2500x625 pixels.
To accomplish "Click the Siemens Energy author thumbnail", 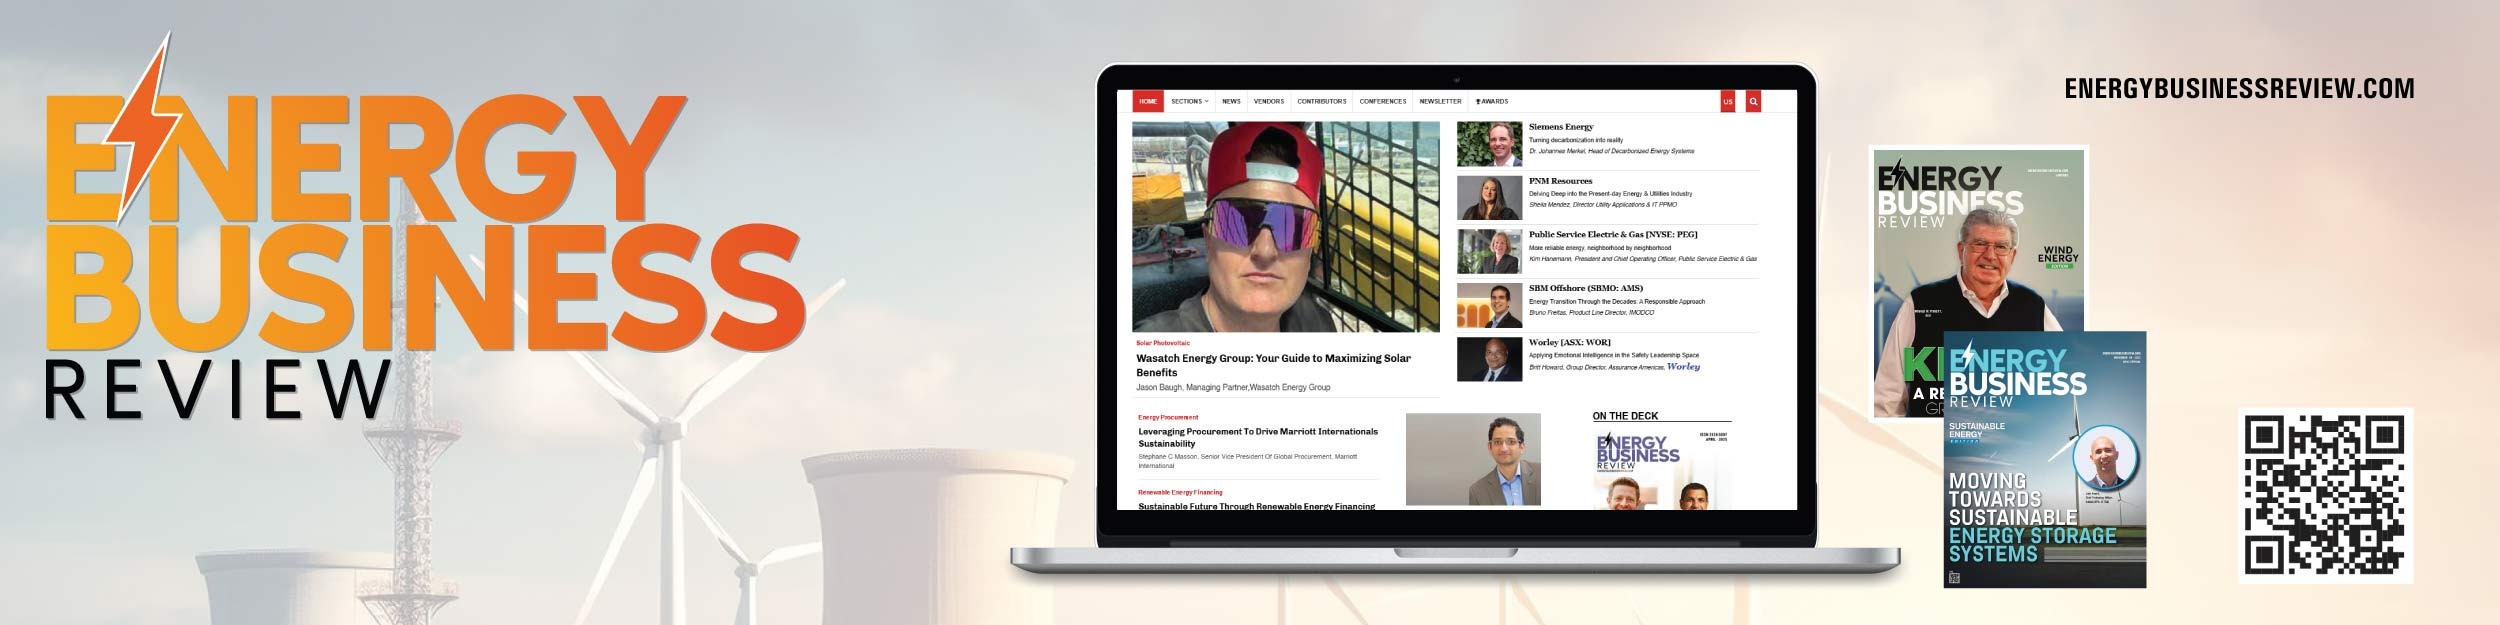I will click(1489, 144).
